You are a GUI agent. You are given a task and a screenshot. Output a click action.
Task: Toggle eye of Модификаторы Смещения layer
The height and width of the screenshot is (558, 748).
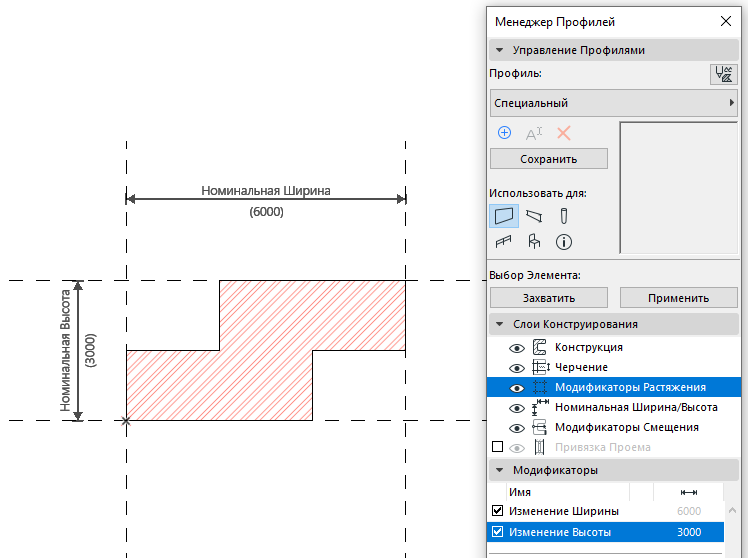(517, 428)
